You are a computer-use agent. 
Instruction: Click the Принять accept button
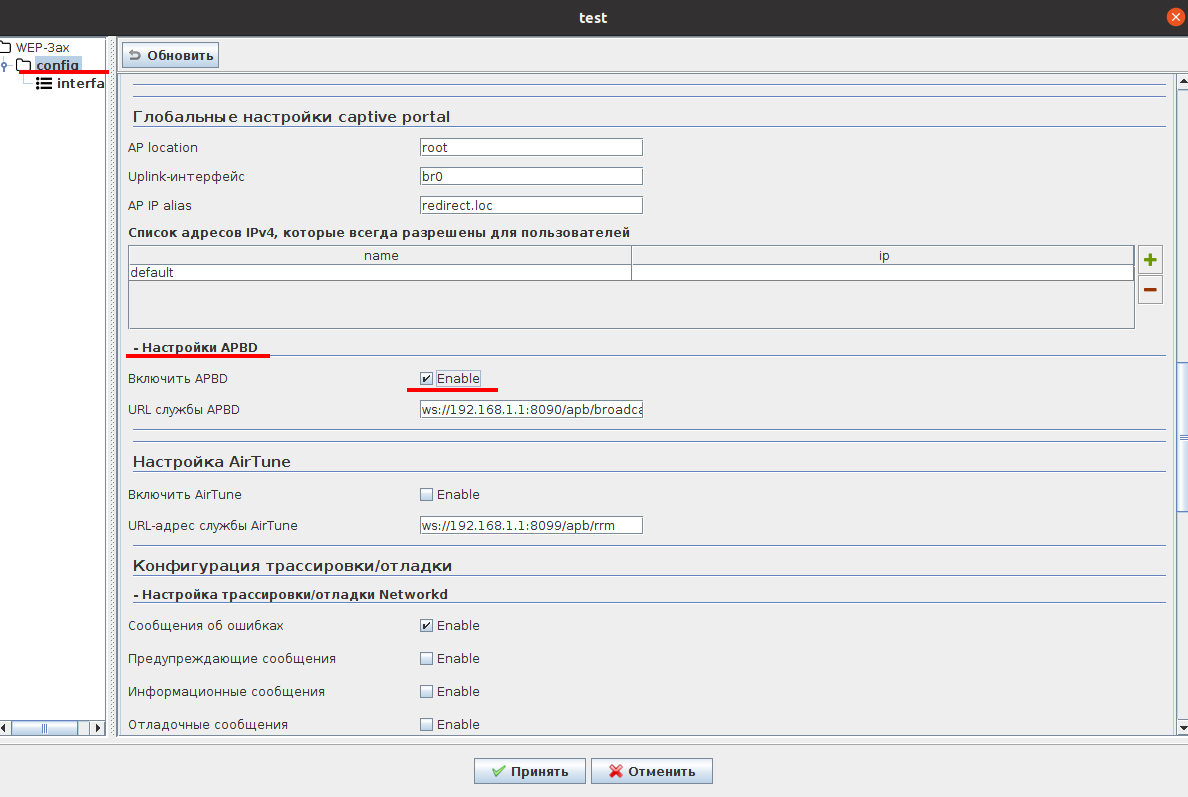528,771
